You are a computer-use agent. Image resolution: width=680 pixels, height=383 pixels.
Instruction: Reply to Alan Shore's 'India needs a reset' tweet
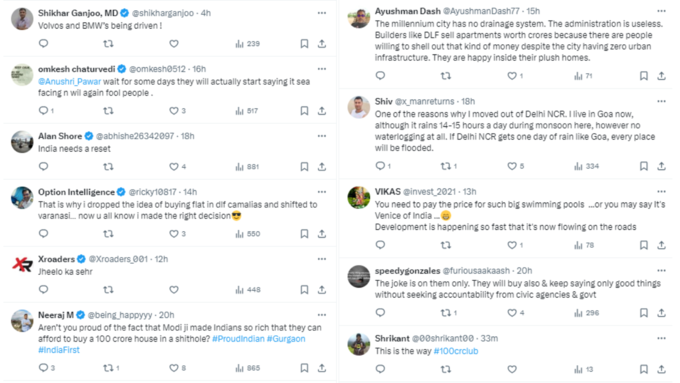(43, 167)
